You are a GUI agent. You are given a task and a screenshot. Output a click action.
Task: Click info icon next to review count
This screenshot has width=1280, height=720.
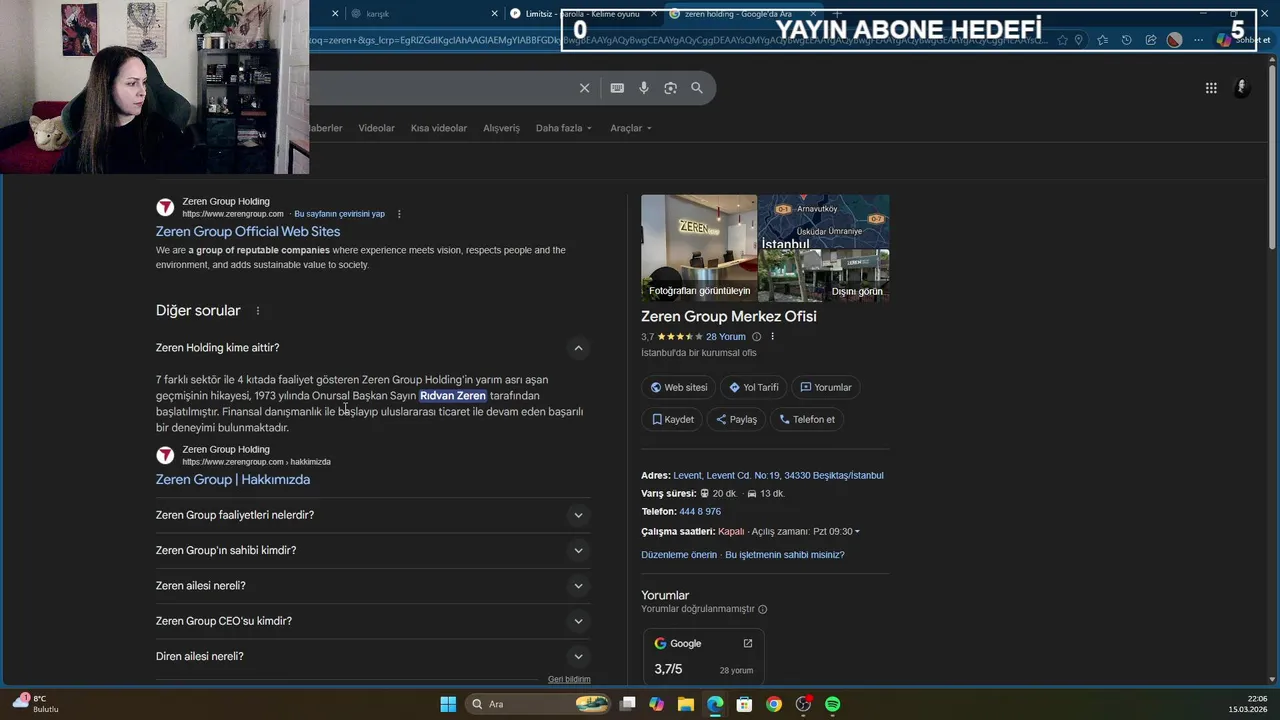[x=756, y=337]
